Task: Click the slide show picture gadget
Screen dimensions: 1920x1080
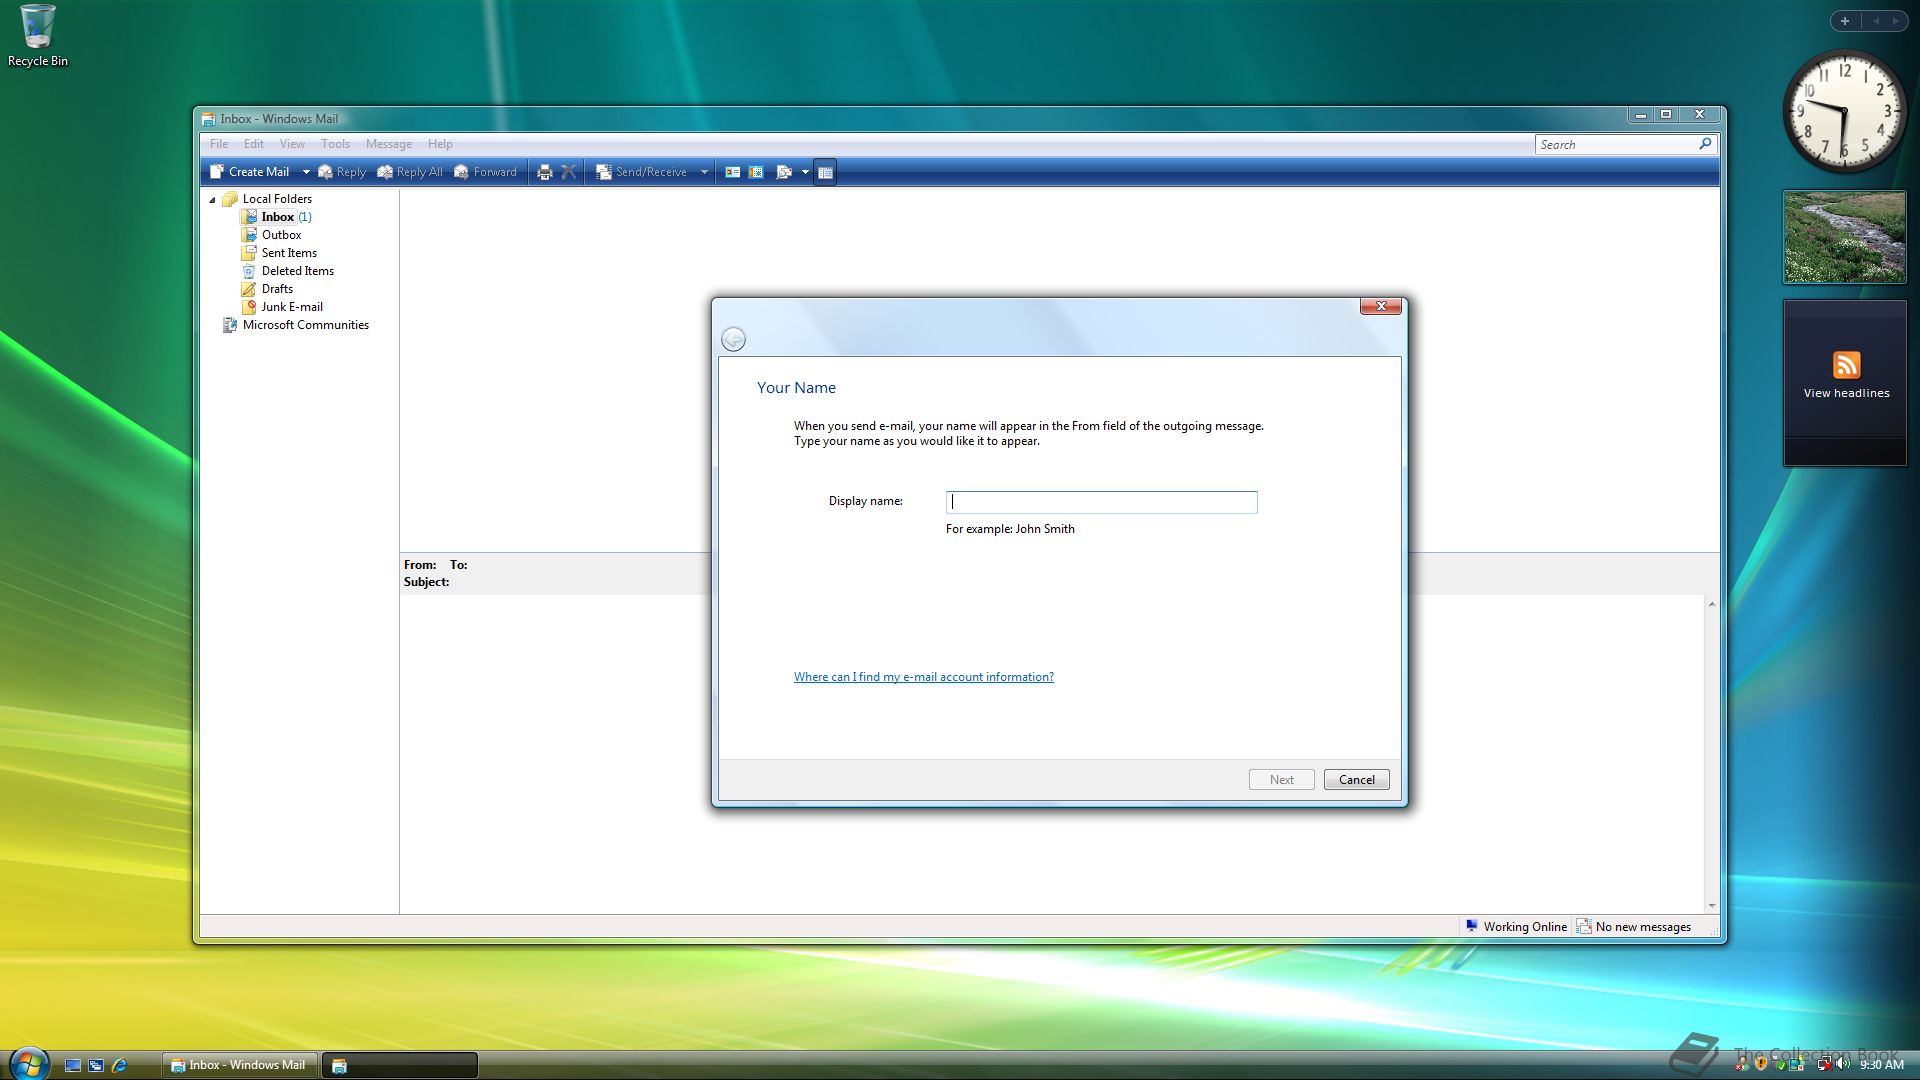Action: coord(1845,237)
